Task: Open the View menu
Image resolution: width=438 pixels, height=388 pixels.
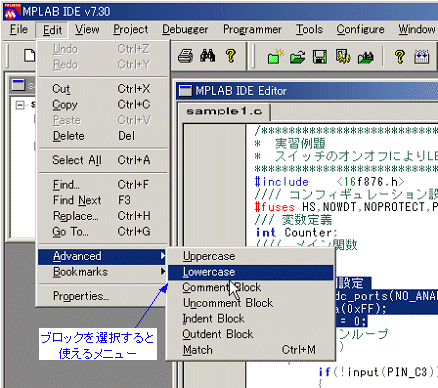Action: coord(87,29)
